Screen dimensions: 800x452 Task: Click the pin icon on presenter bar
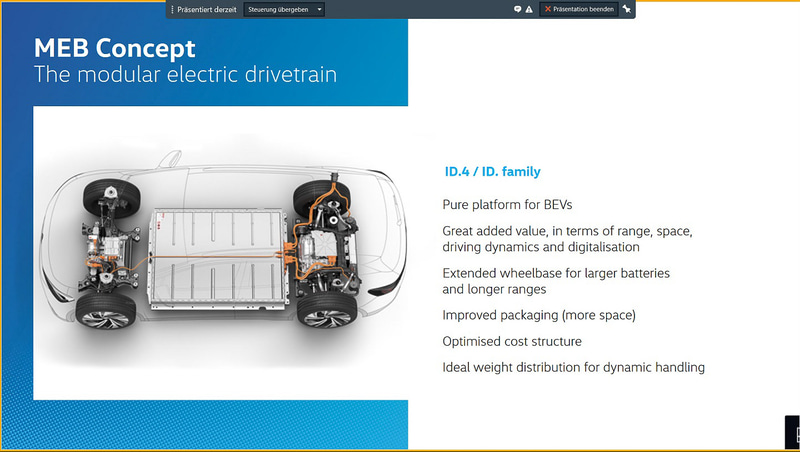tap(627, 9)
